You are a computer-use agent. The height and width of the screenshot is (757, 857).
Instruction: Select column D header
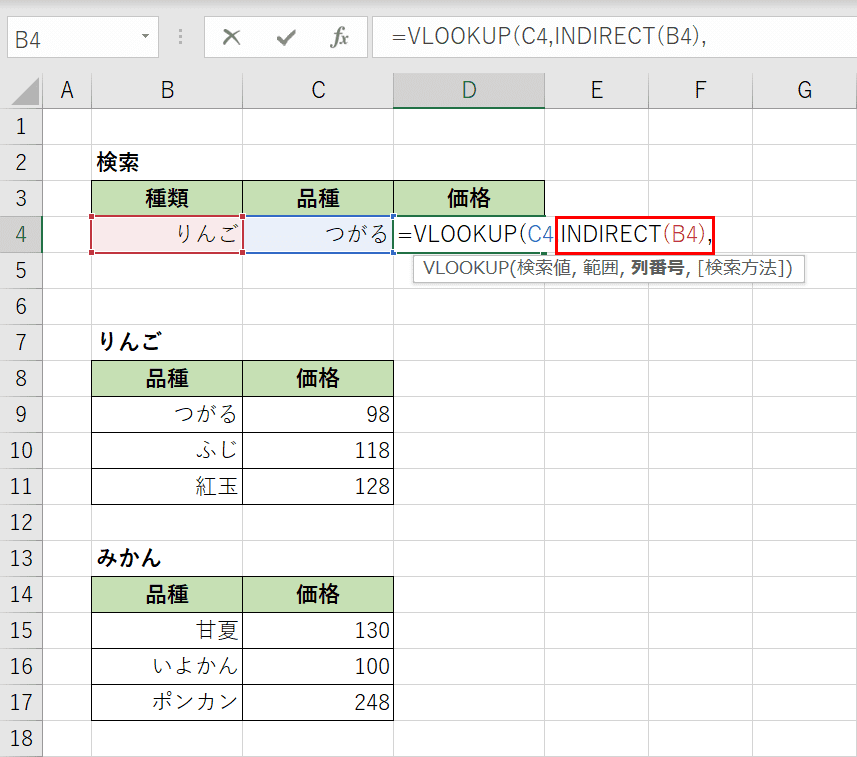pyautogui.click(x=469, y=90)
